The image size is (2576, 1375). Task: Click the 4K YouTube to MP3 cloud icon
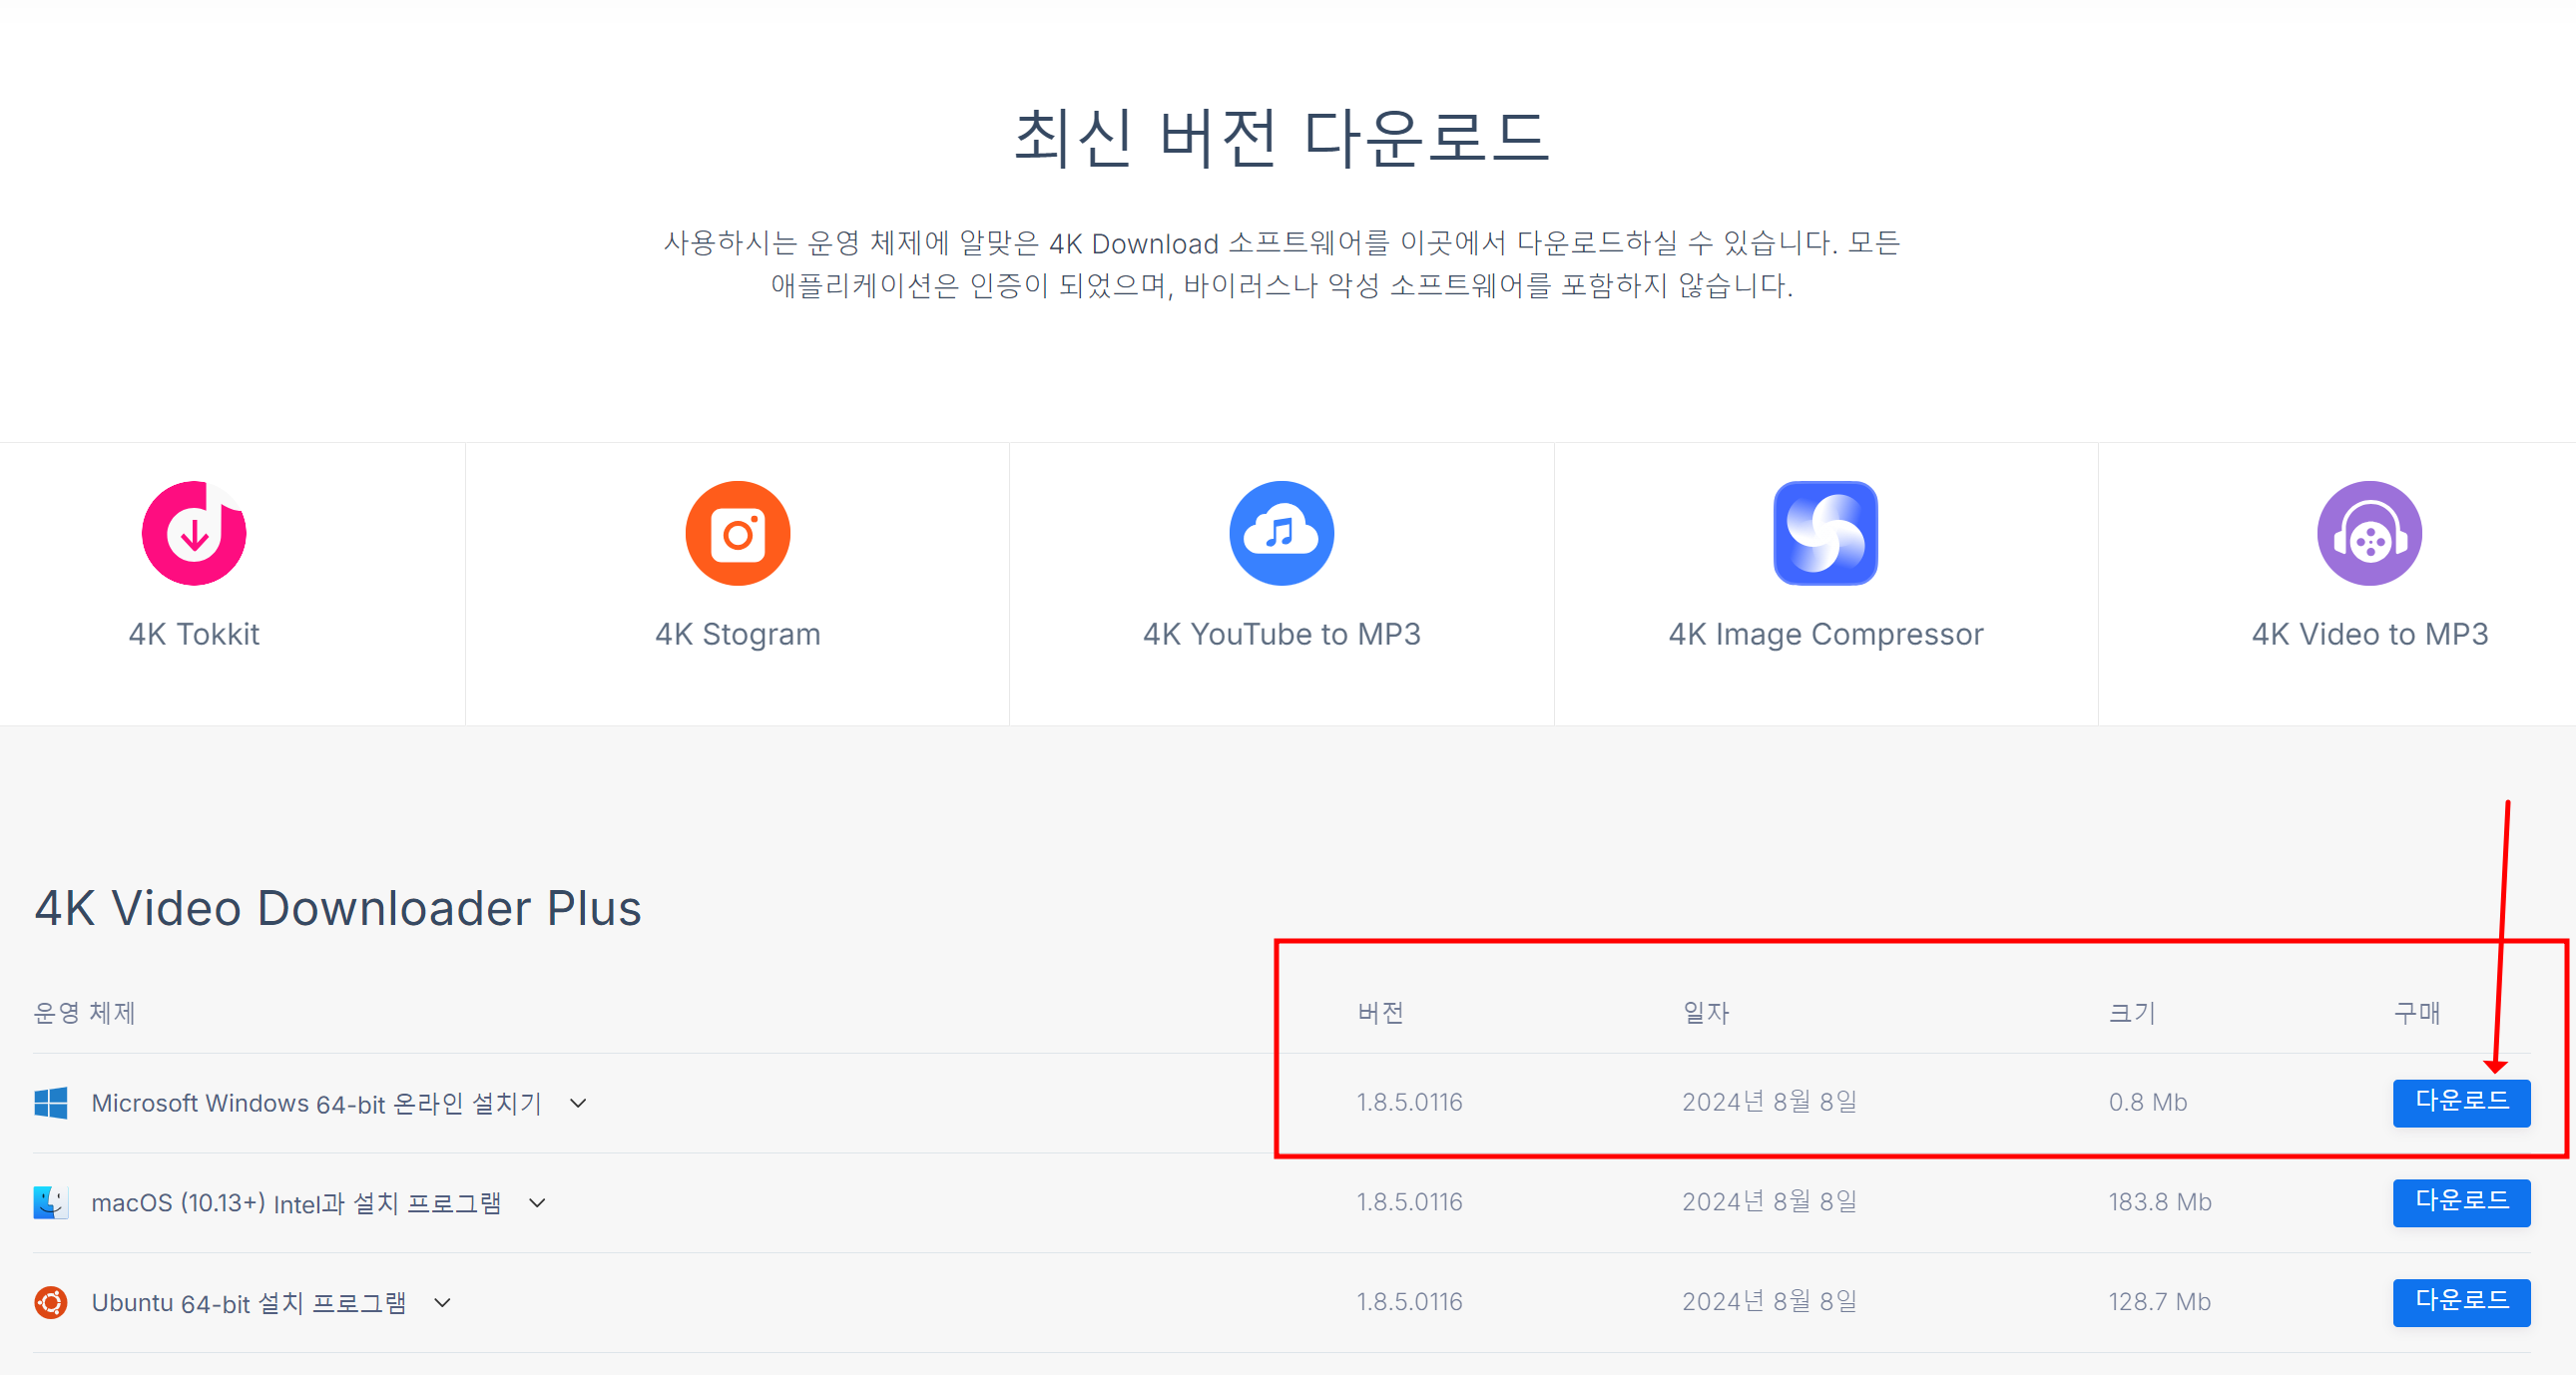click(x=1281, y=533)
